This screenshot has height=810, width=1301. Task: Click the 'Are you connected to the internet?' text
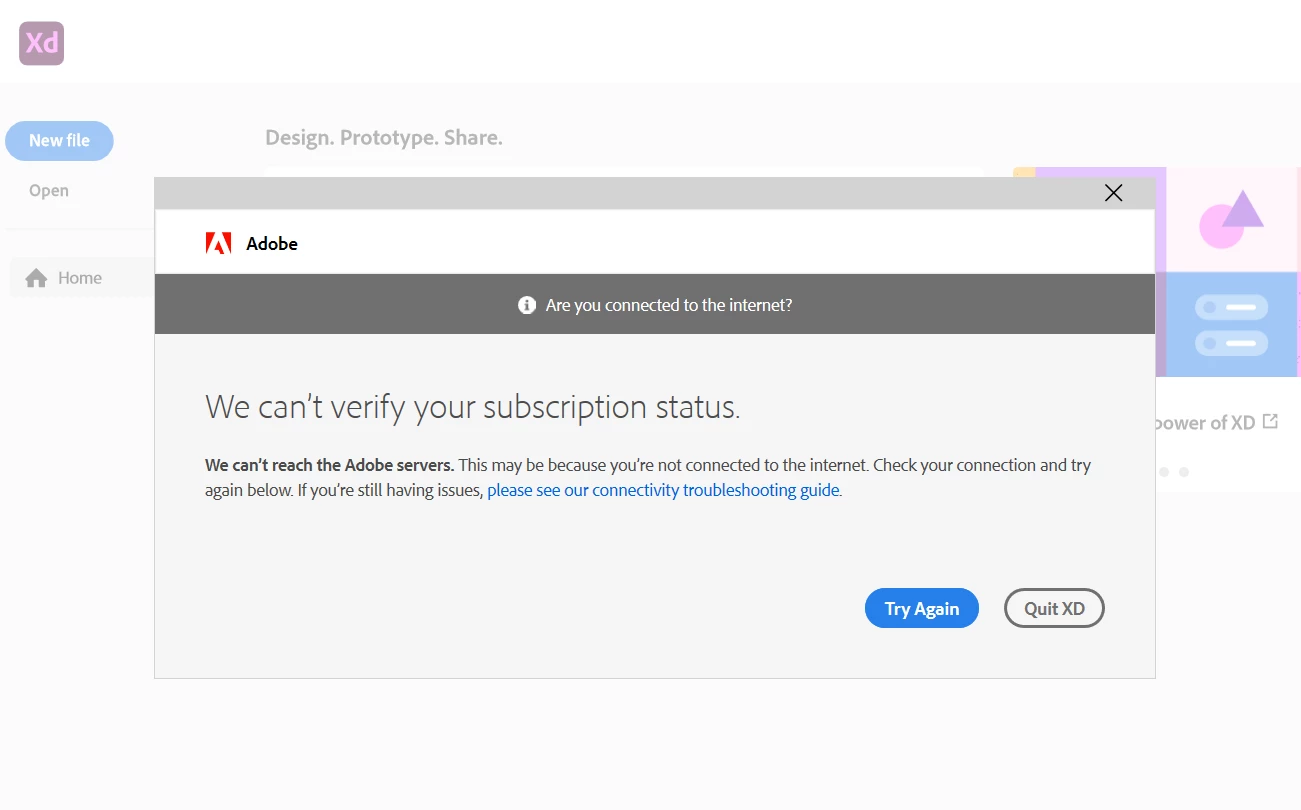pyautogui.click(x=669, y=305)
